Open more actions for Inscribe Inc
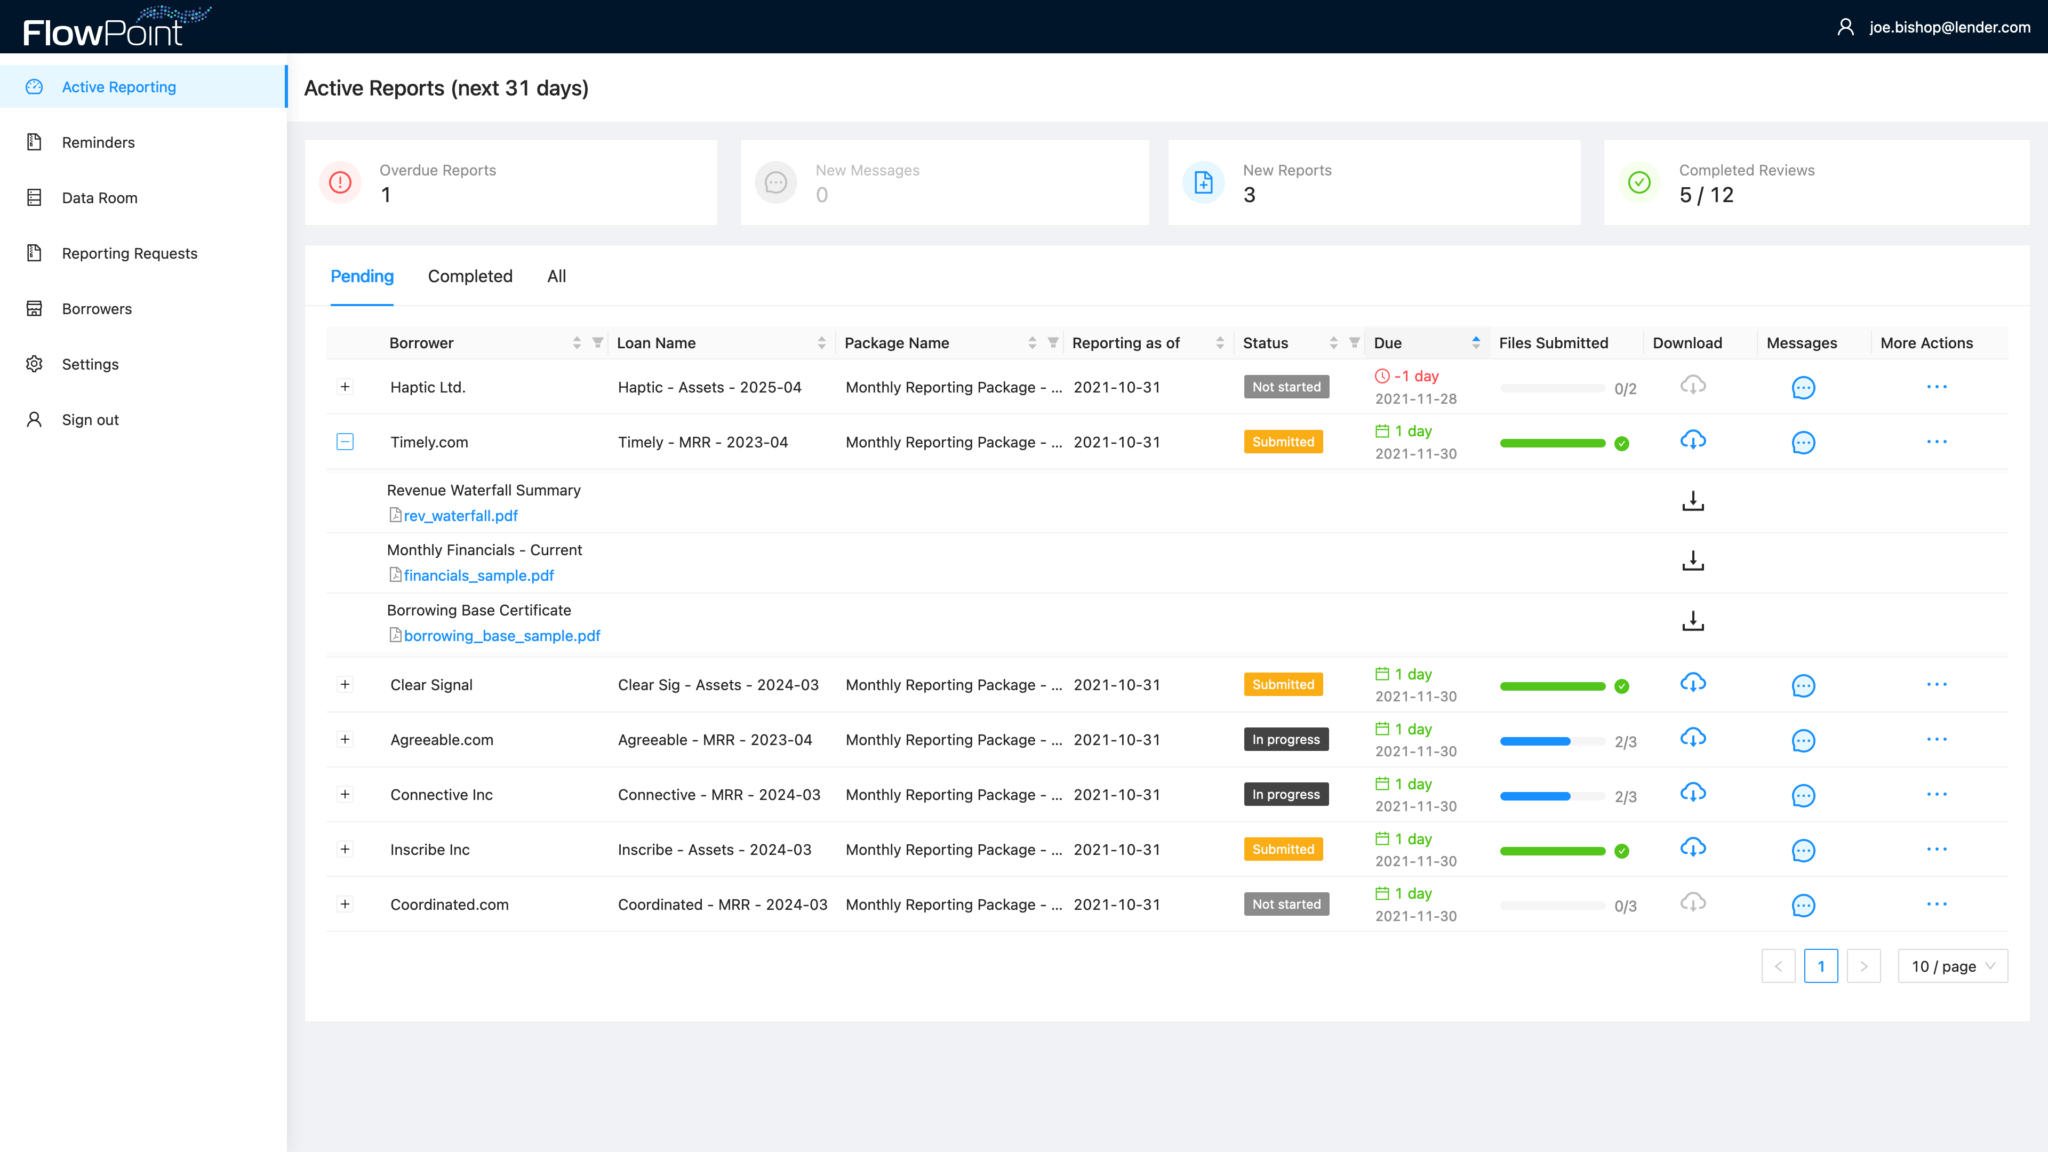Screen dimensions: 2048x1152 (x=1936, y=849)
